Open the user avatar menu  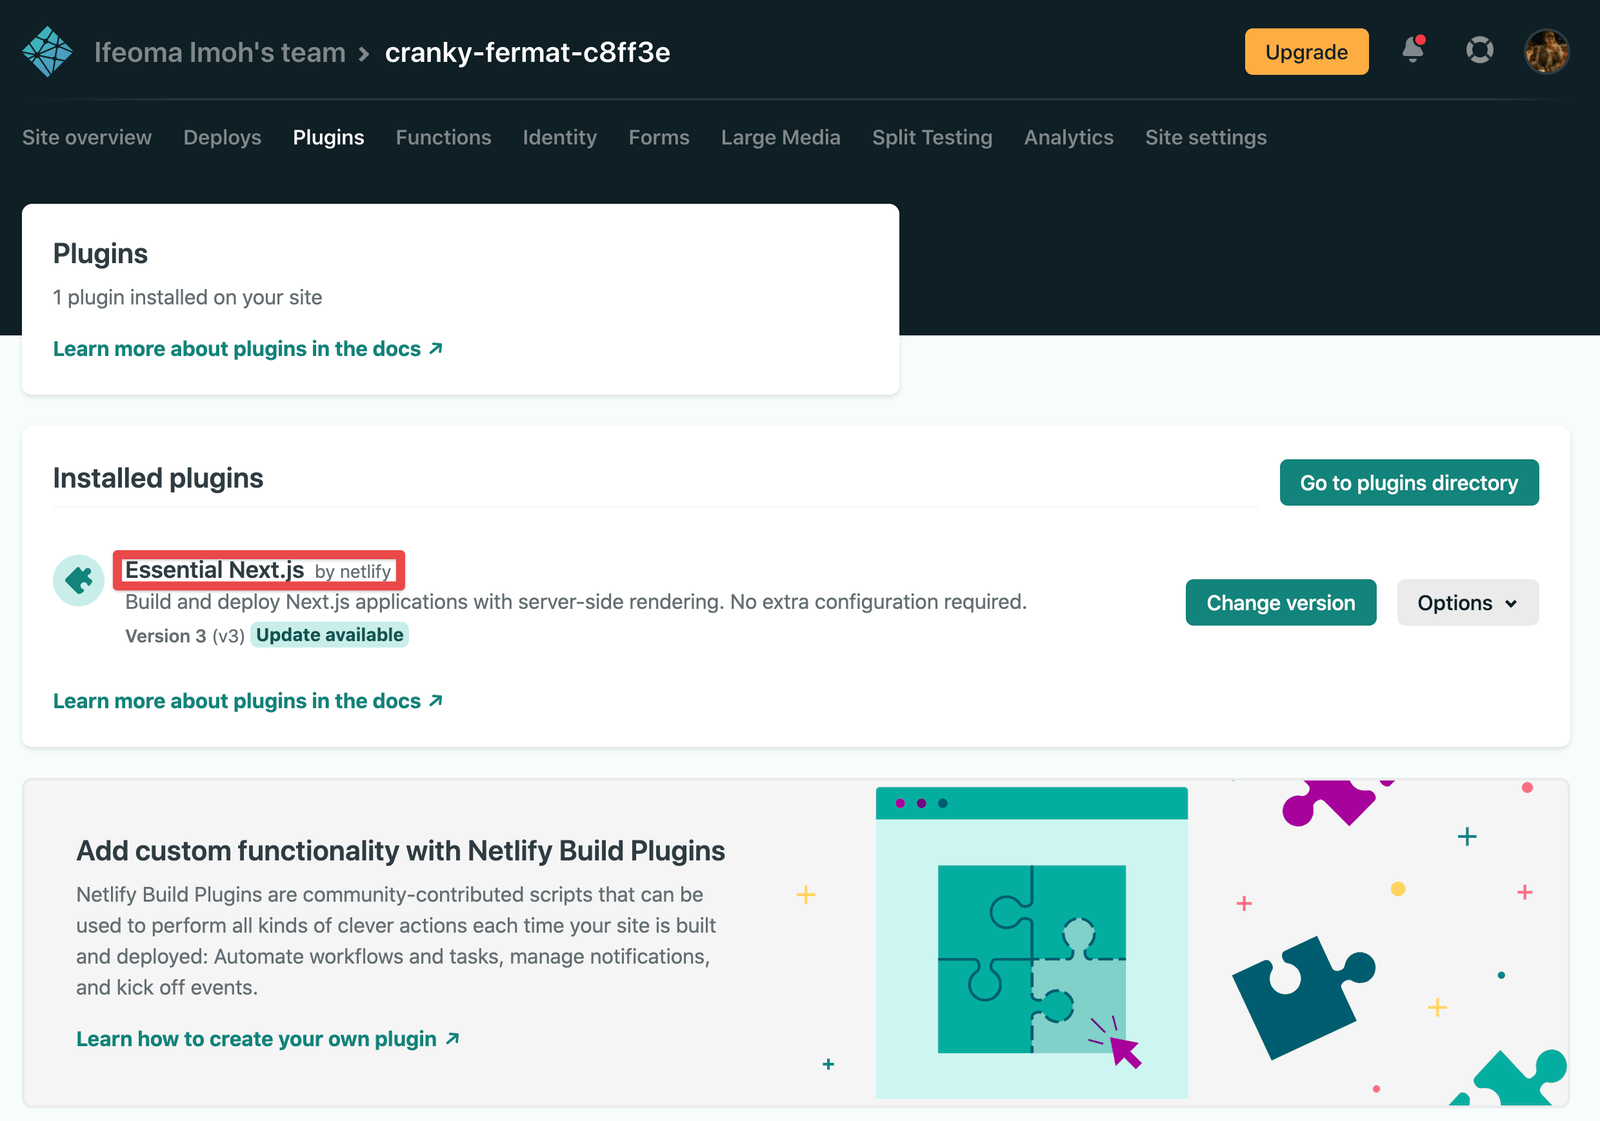[1547, 51]
